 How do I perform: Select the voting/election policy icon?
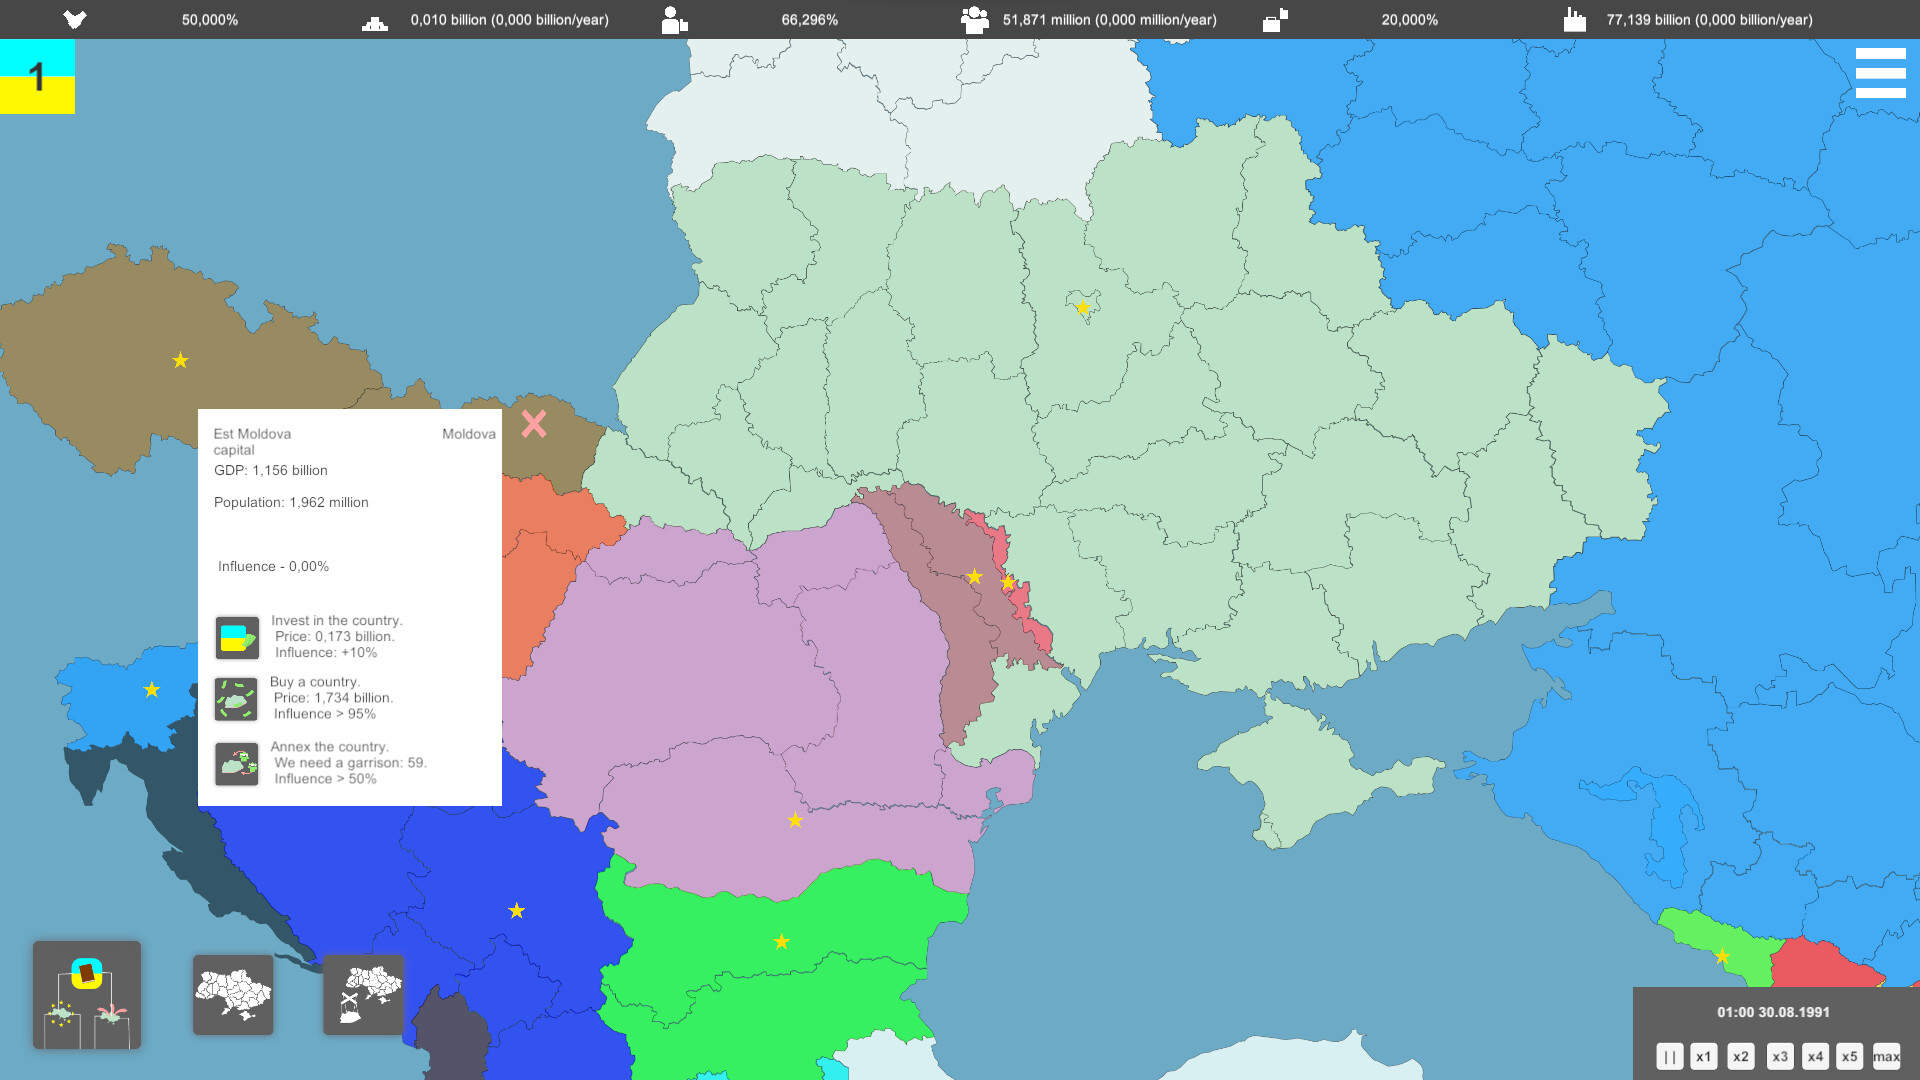click(87, 995)
